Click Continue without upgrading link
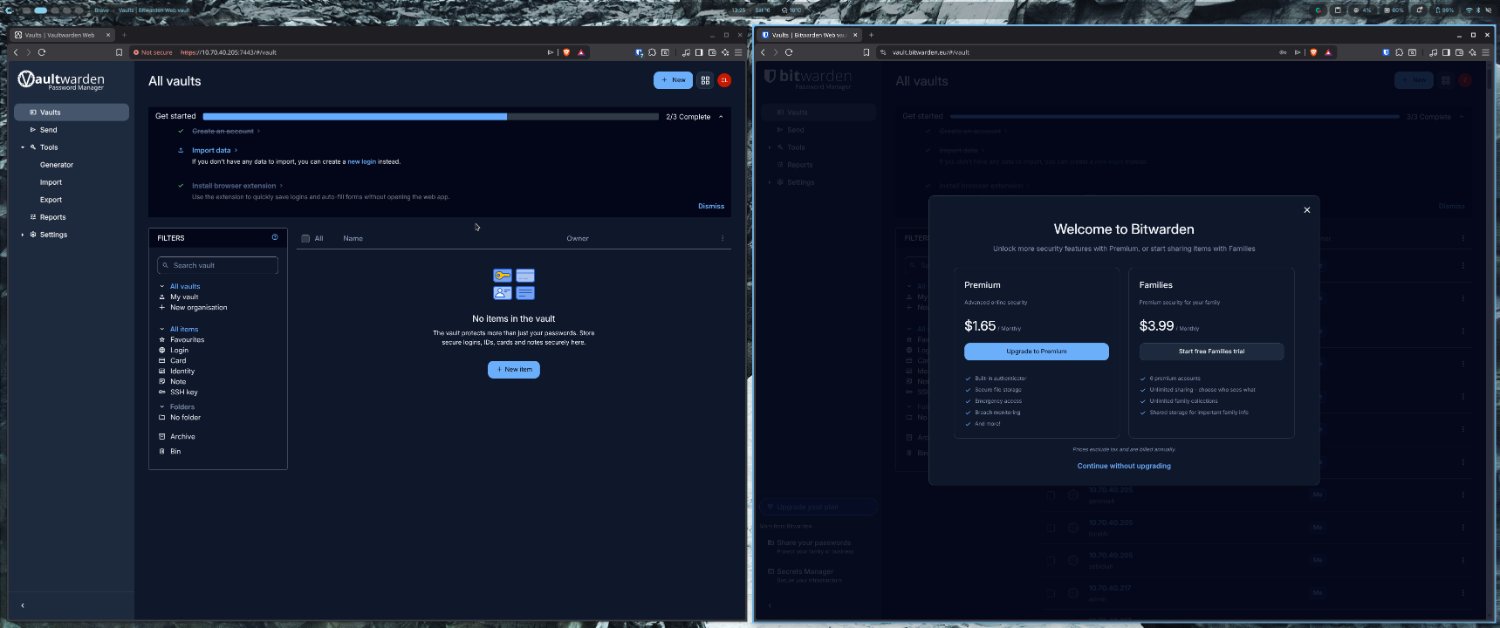The width and height of the screenshot is (1500, 628). tap(1124, 466)
